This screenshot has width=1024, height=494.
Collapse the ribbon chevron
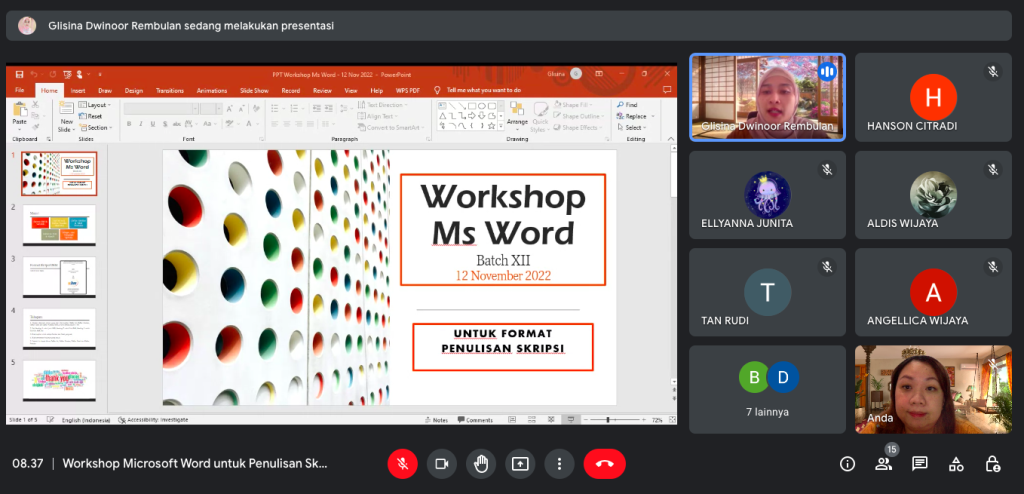click(x=670, y=139)
